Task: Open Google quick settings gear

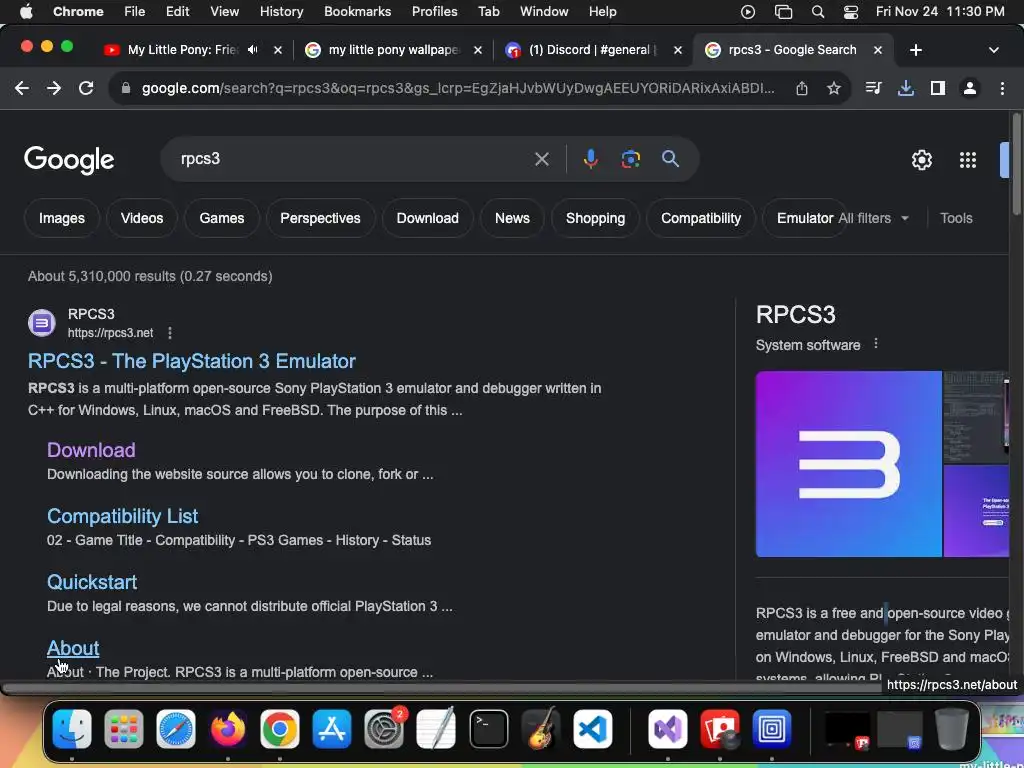Action: click(921, 160)
